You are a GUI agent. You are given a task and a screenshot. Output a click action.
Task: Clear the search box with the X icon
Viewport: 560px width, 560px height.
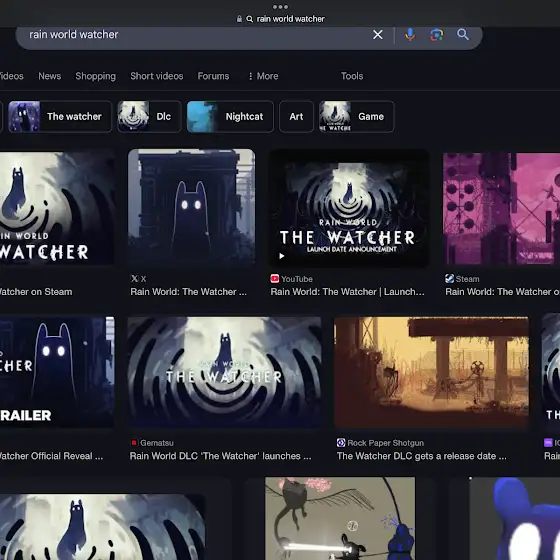[x=378, y=35]
